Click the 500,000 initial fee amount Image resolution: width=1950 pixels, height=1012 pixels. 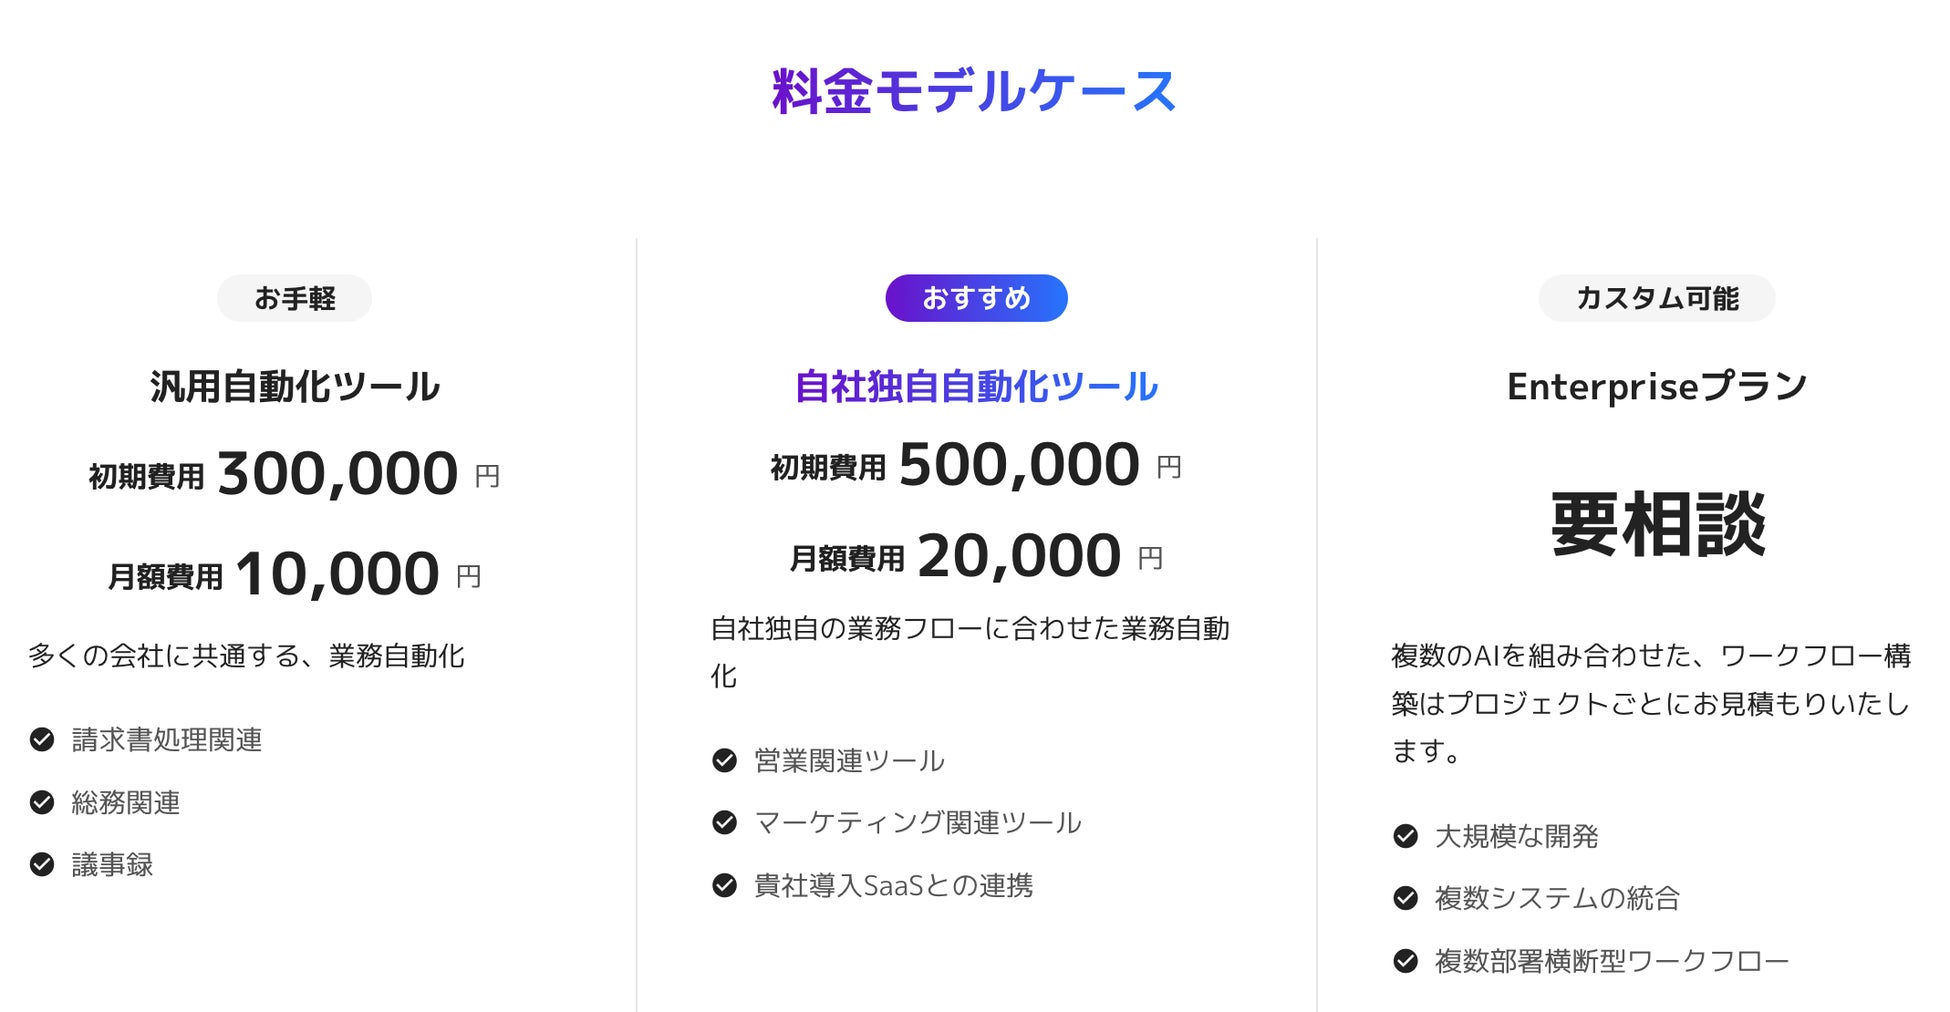tap(1018, 465)
